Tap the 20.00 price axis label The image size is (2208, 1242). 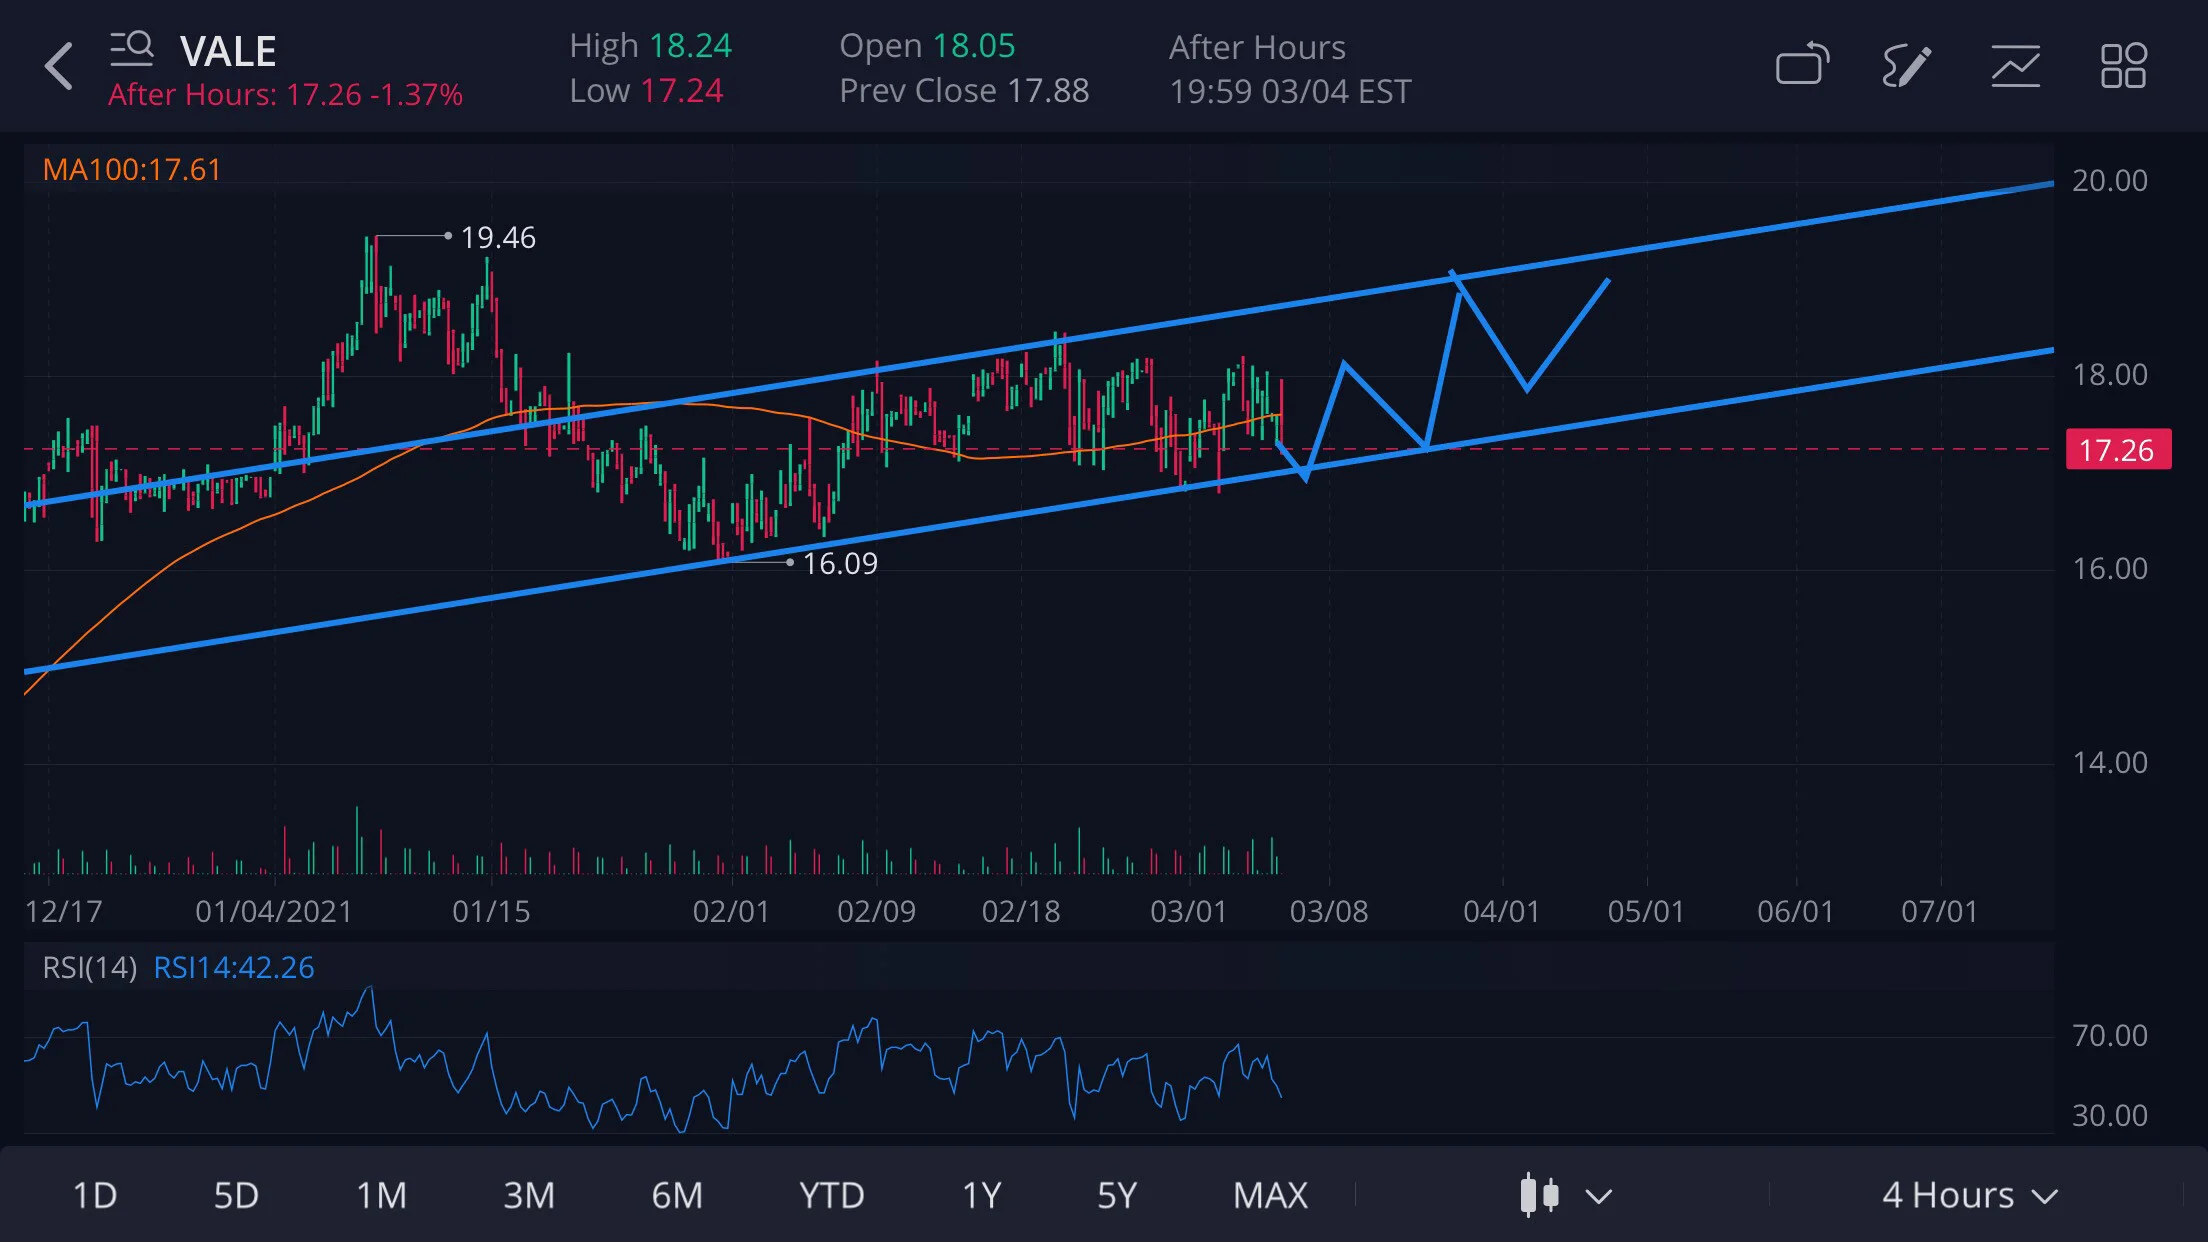(2110, 180)
